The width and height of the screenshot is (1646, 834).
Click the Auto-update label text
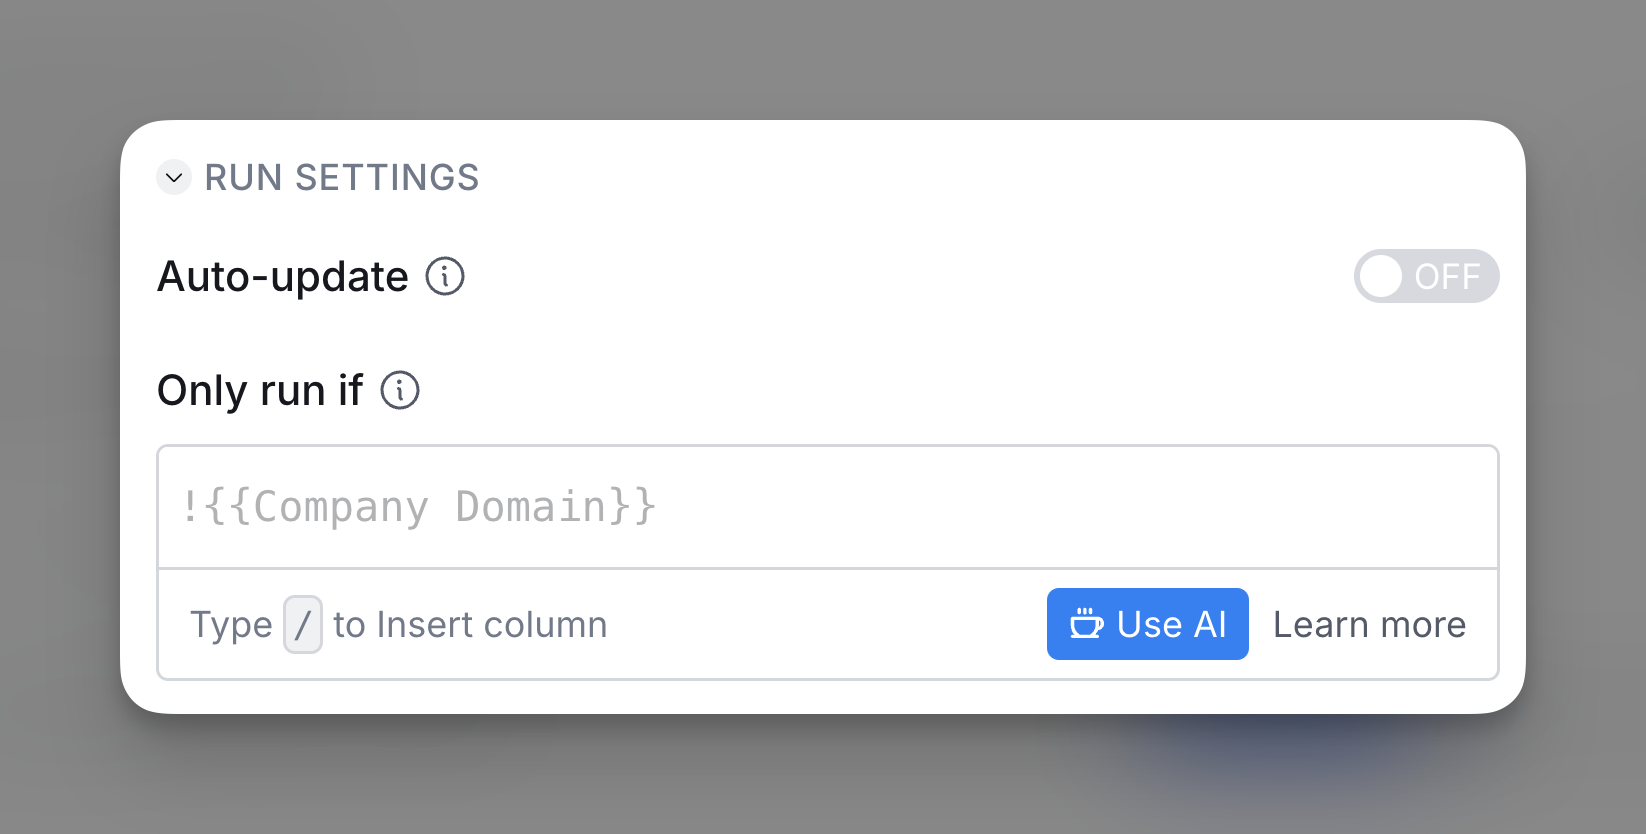(x=283, y=277)
